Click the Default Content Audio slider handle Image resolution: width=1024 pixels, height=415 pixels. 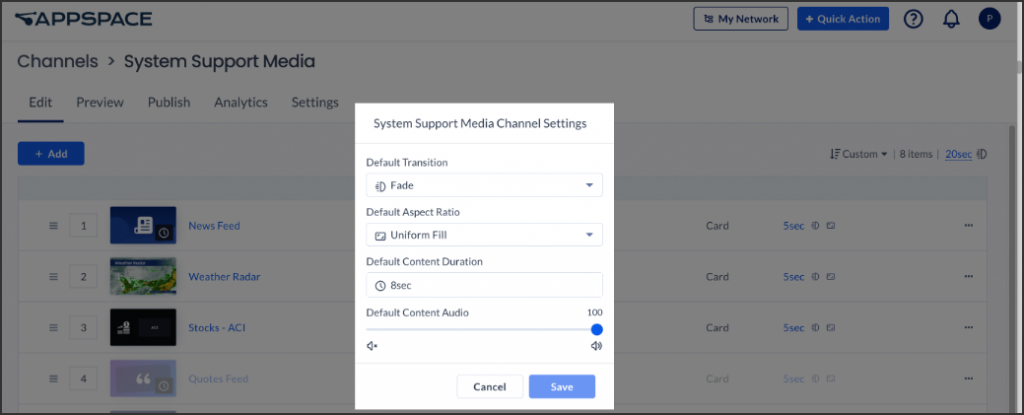tap(597, 329)
